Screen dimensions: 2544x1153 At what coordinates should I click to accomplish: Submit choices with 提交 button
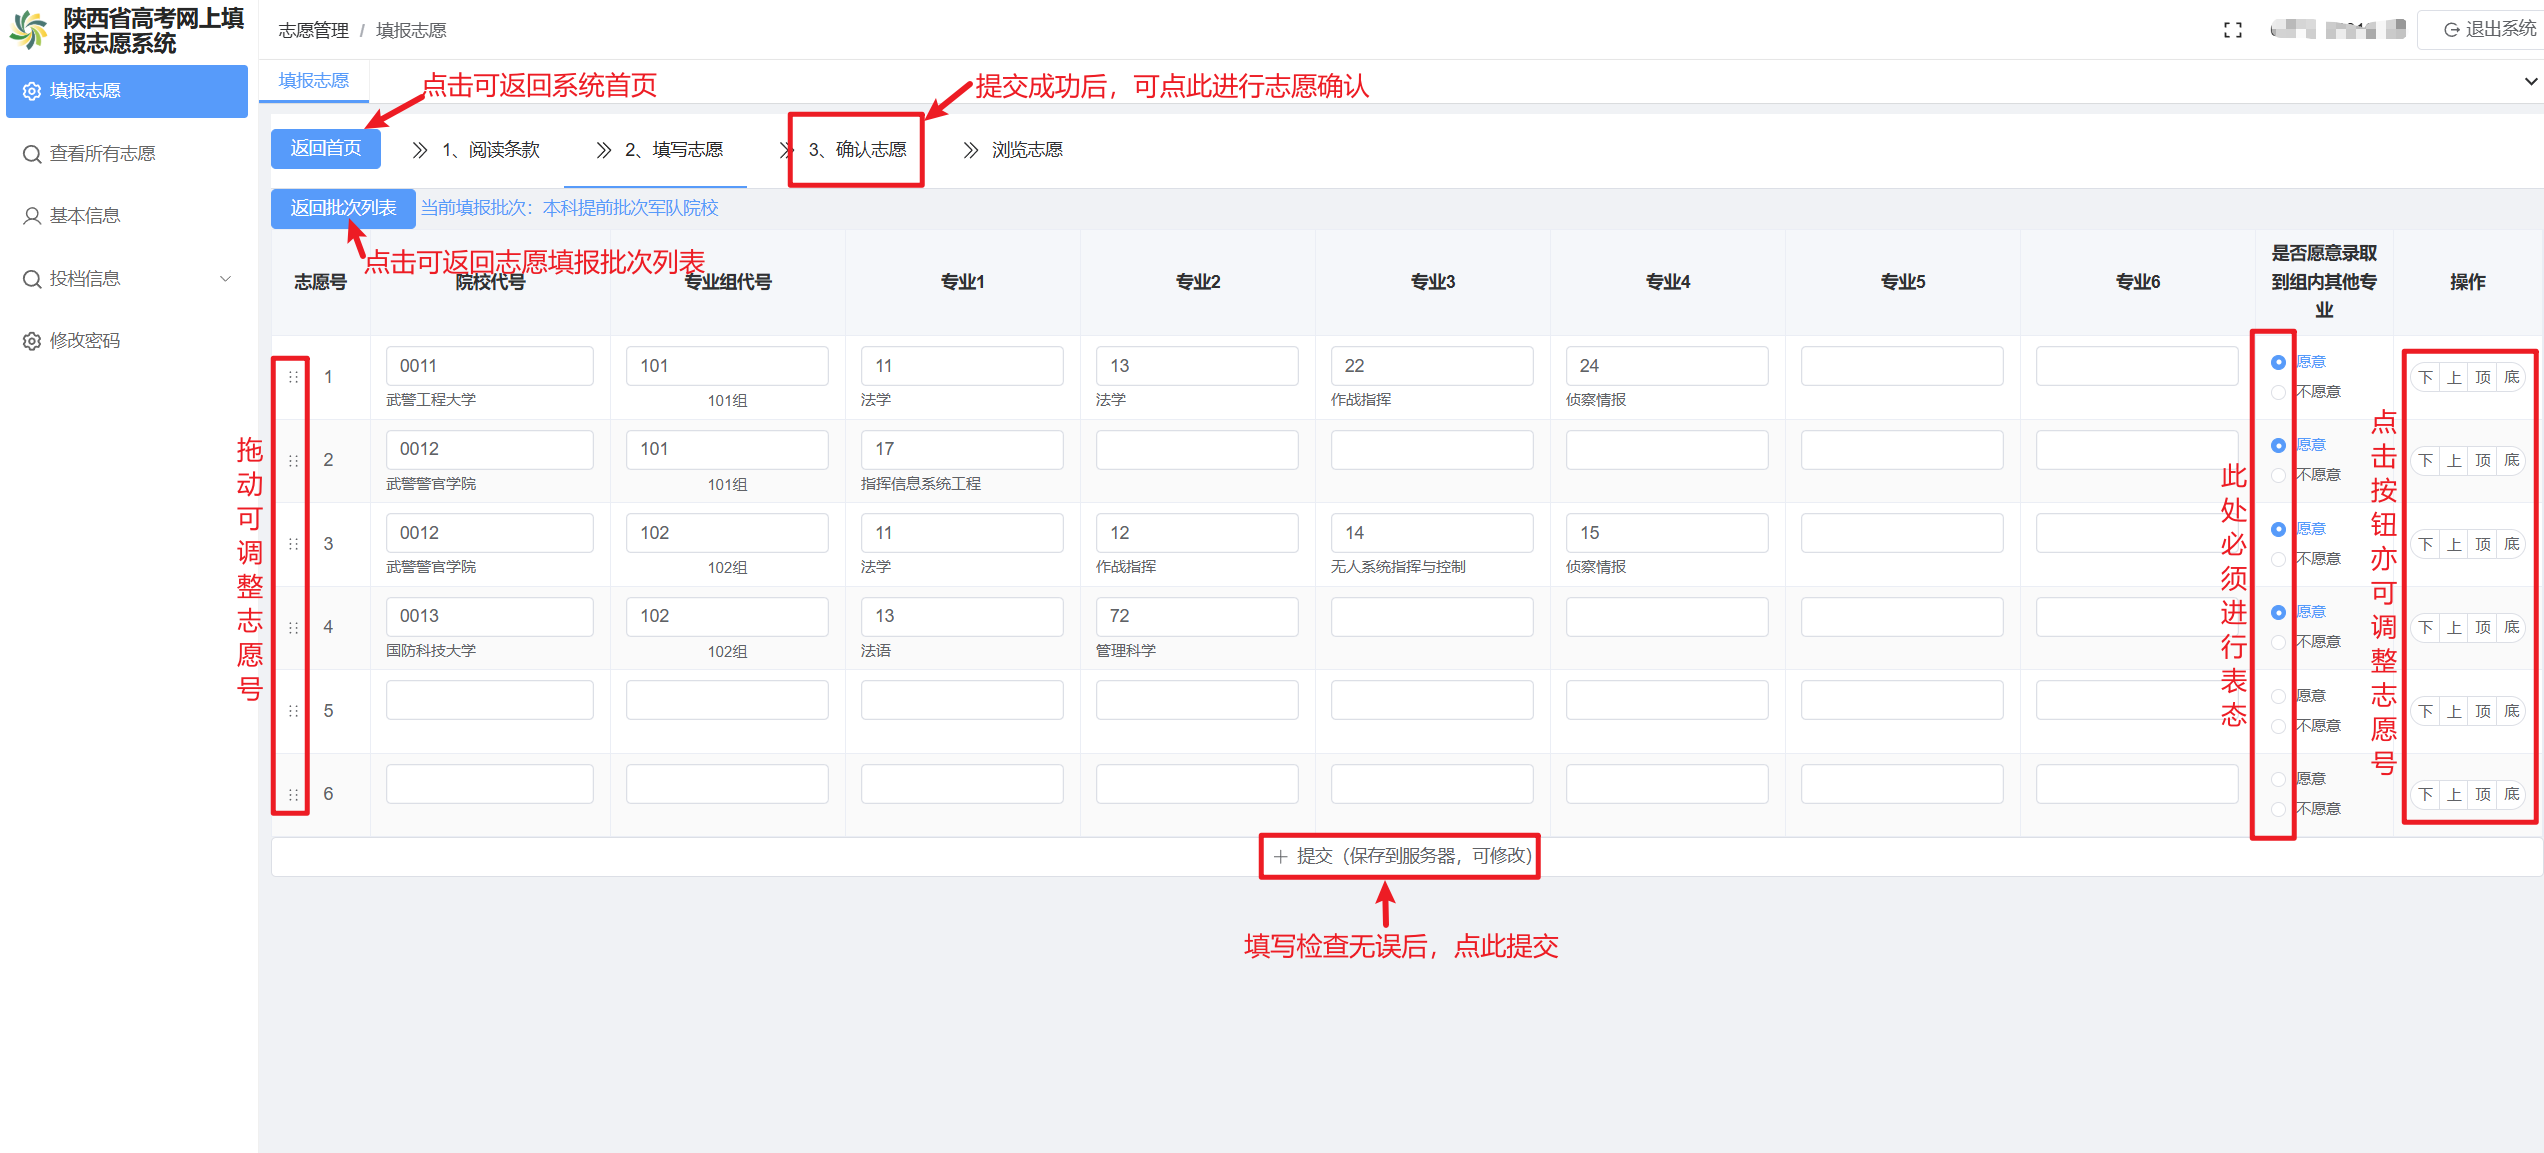pos(1401,856)
